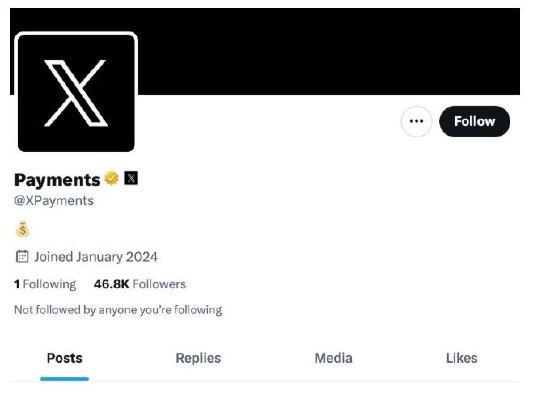Click the X affiliate badge beside Payments

pyautogui.click(x=131, y=178)
